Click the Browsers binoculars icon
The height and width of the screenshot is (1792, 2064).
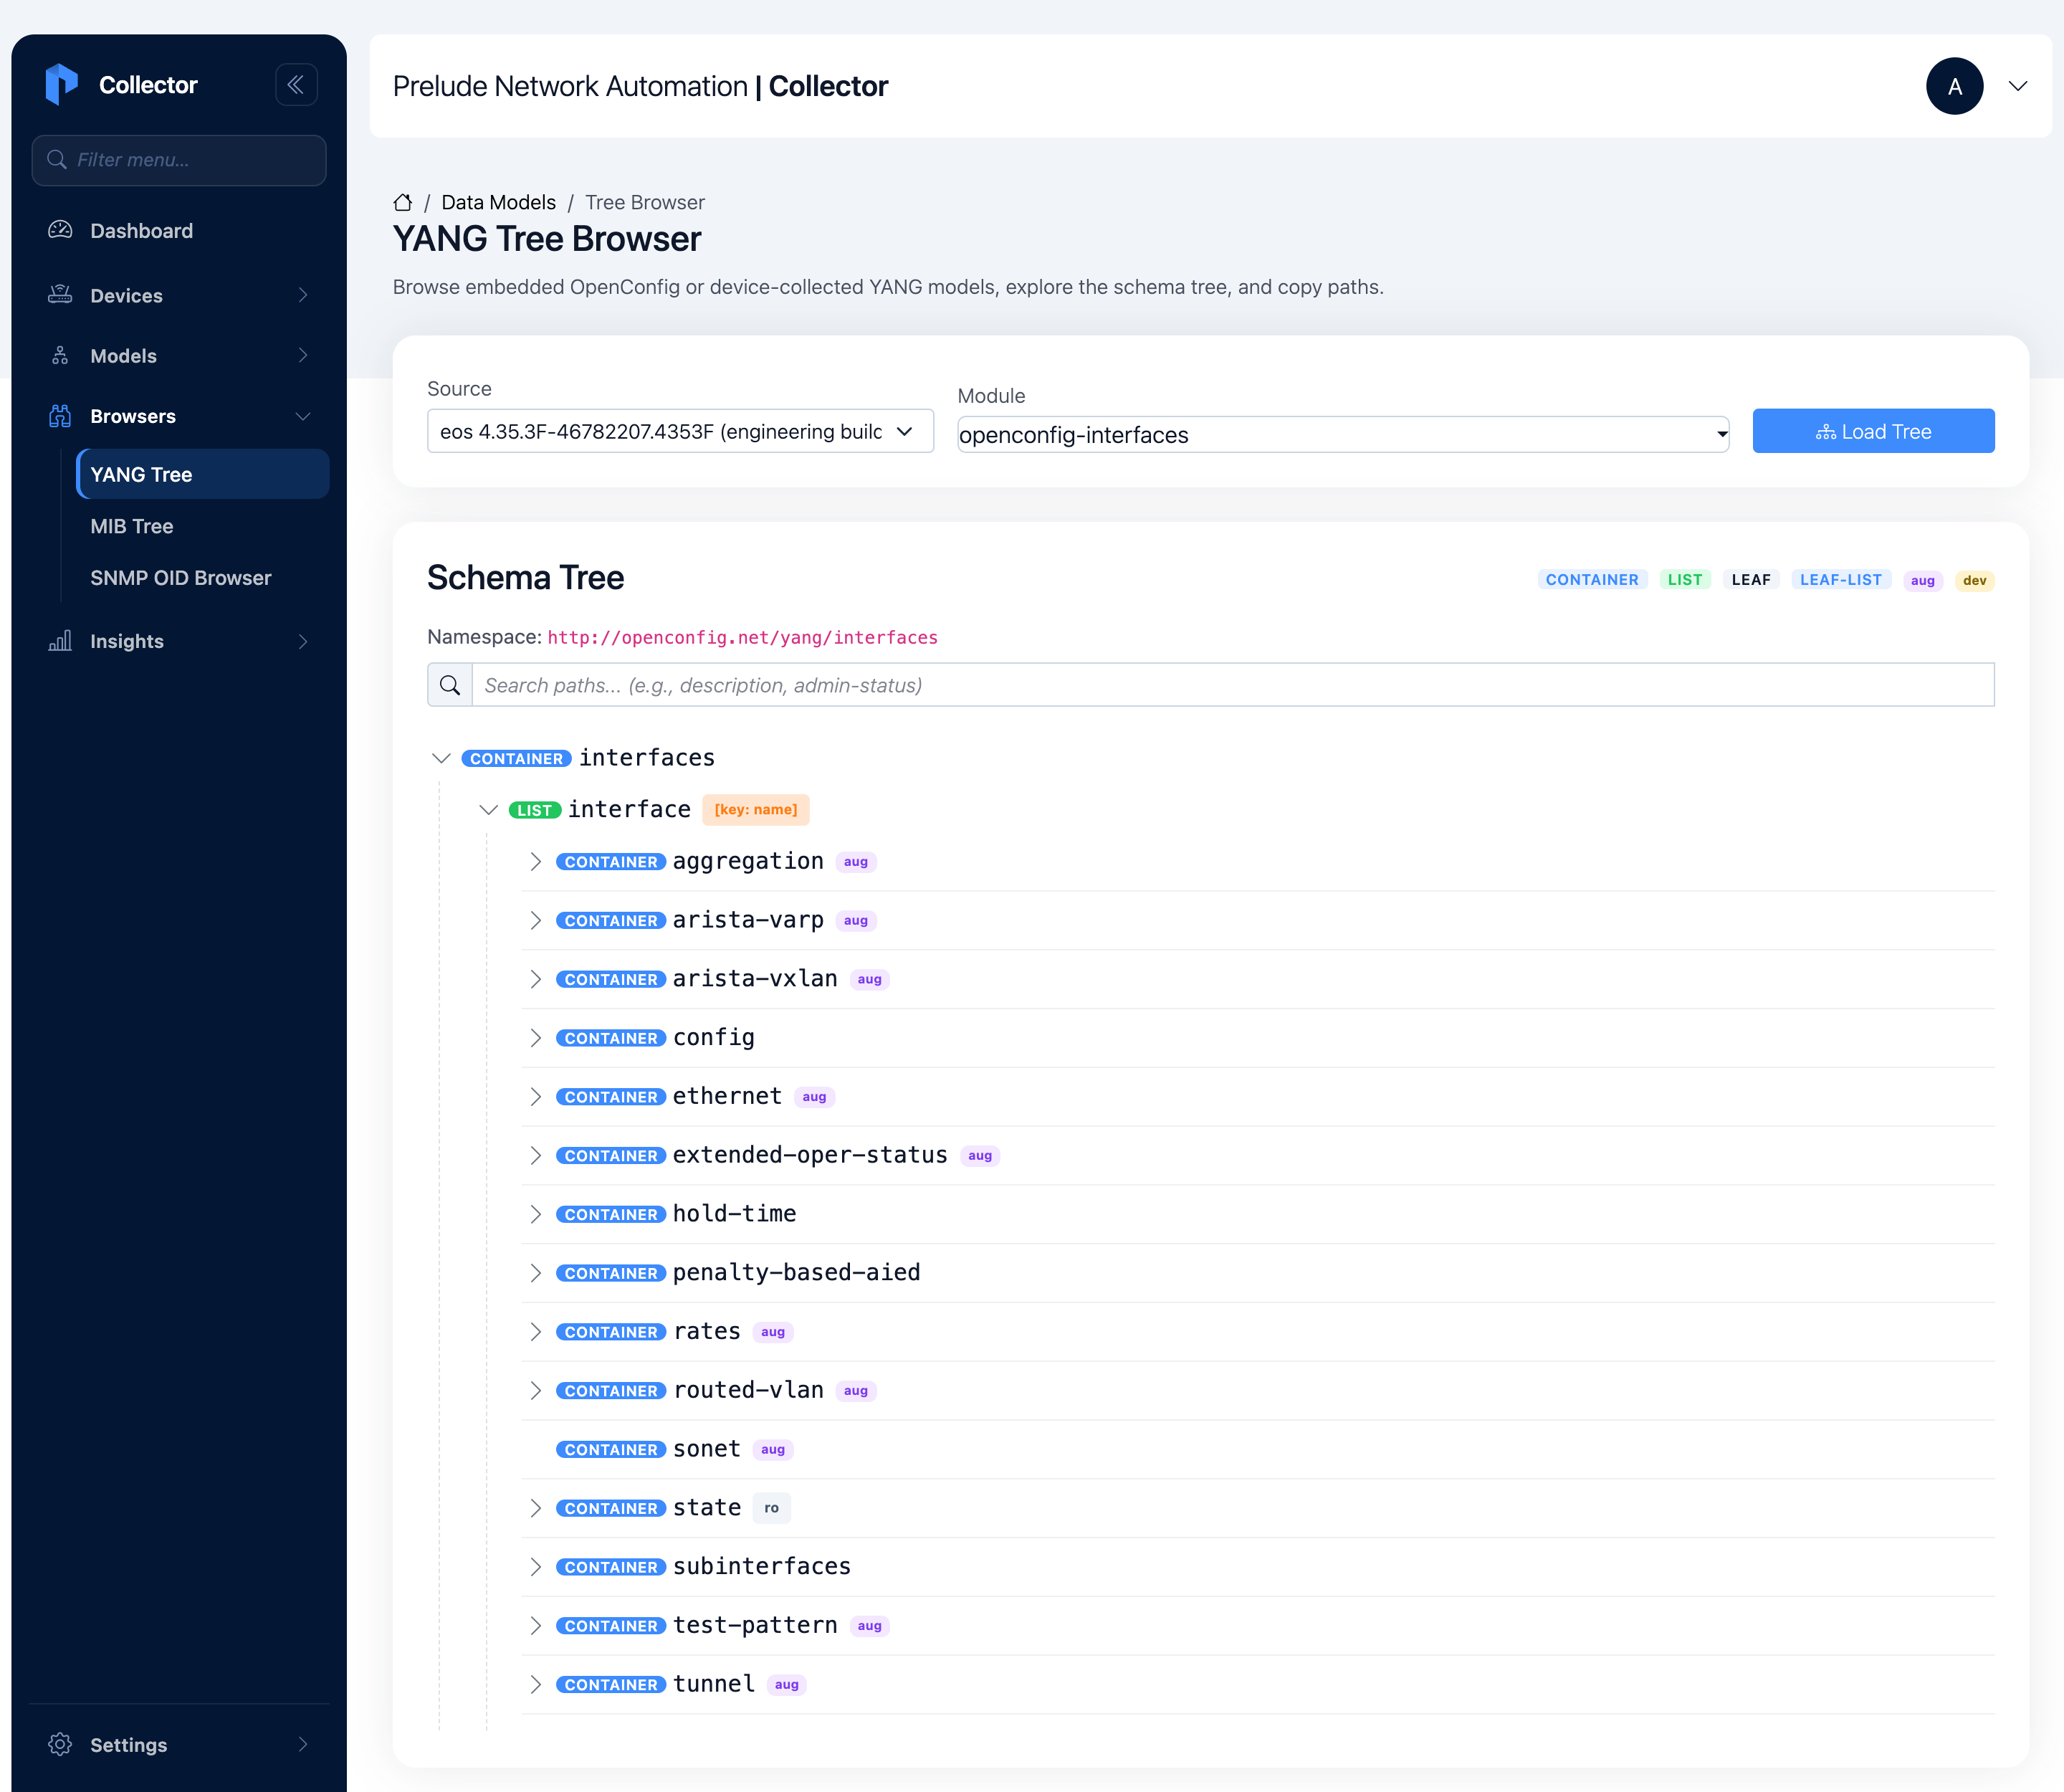60,416
